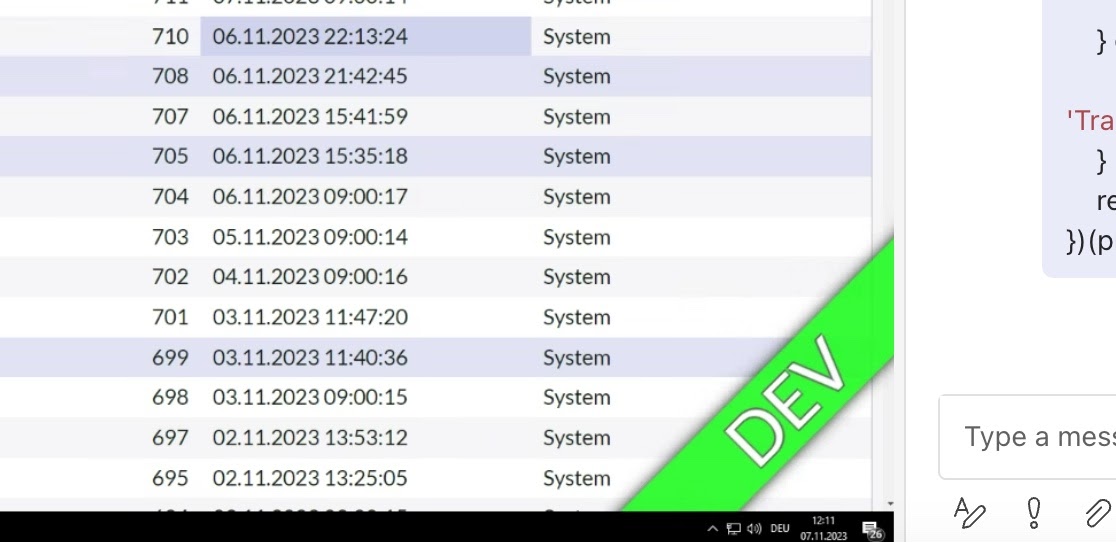Select row number 698
The width and height of the screenshot is (1116, 542).
coord(170,397)
